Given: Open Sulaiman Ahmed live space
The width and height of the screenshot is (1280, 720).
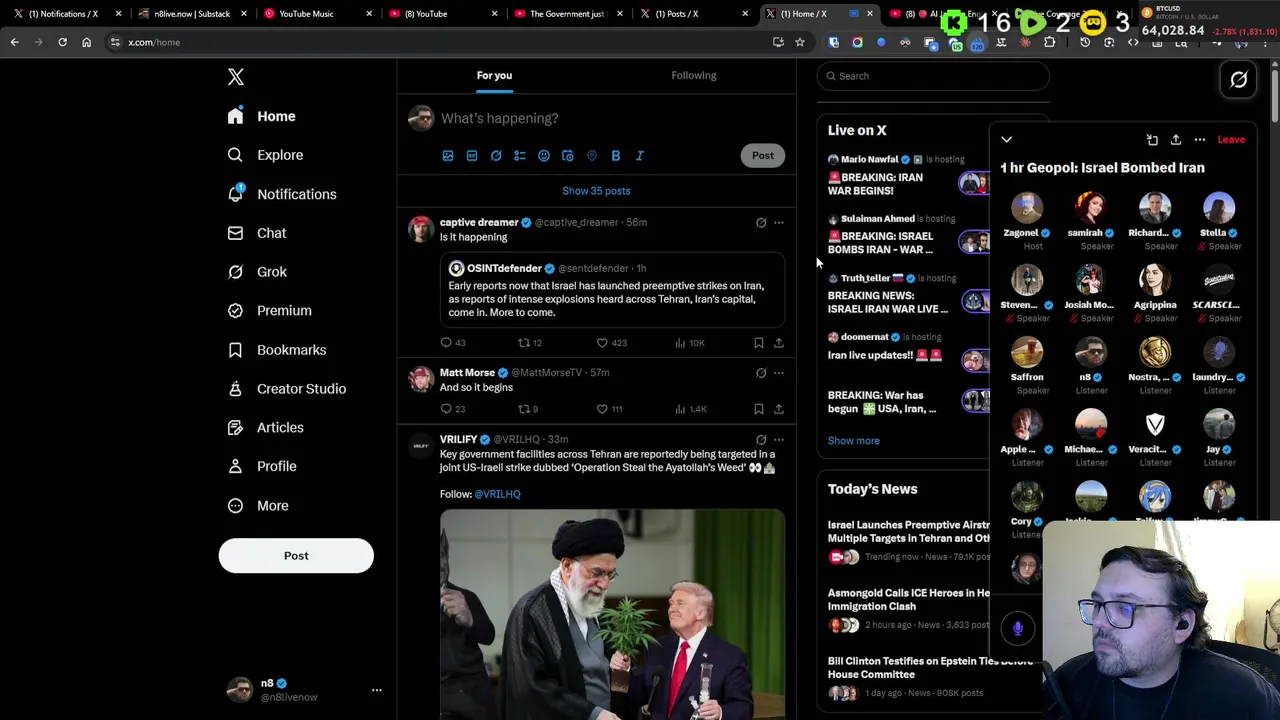Looking at the screenshot, I should pos(905,234).
